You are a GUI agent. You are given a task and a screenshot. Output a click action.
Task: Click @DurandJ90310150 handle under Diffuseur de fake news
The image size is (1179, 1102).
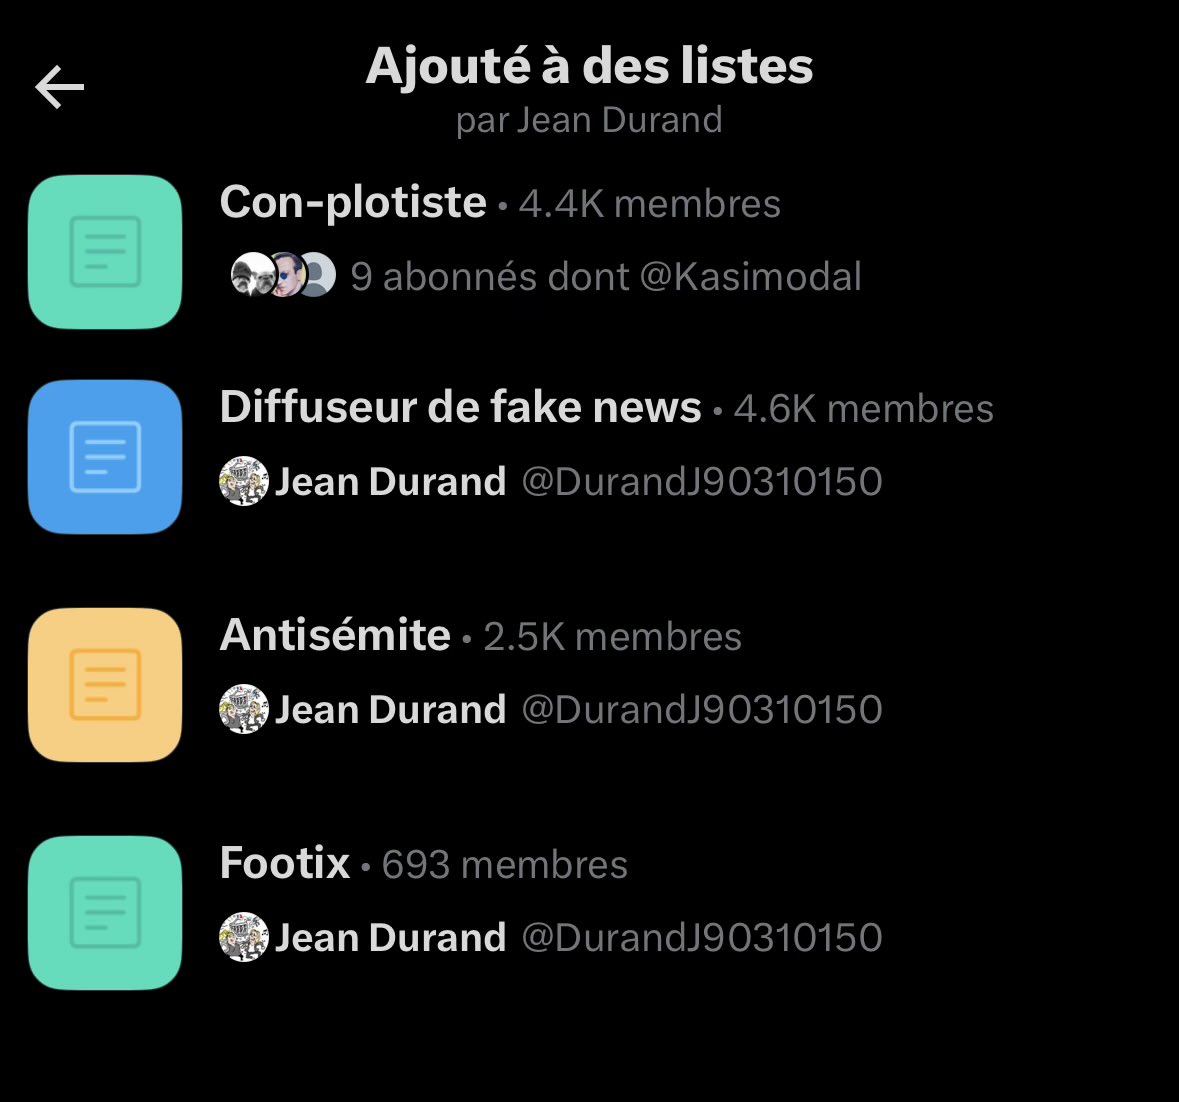(702, 481)
